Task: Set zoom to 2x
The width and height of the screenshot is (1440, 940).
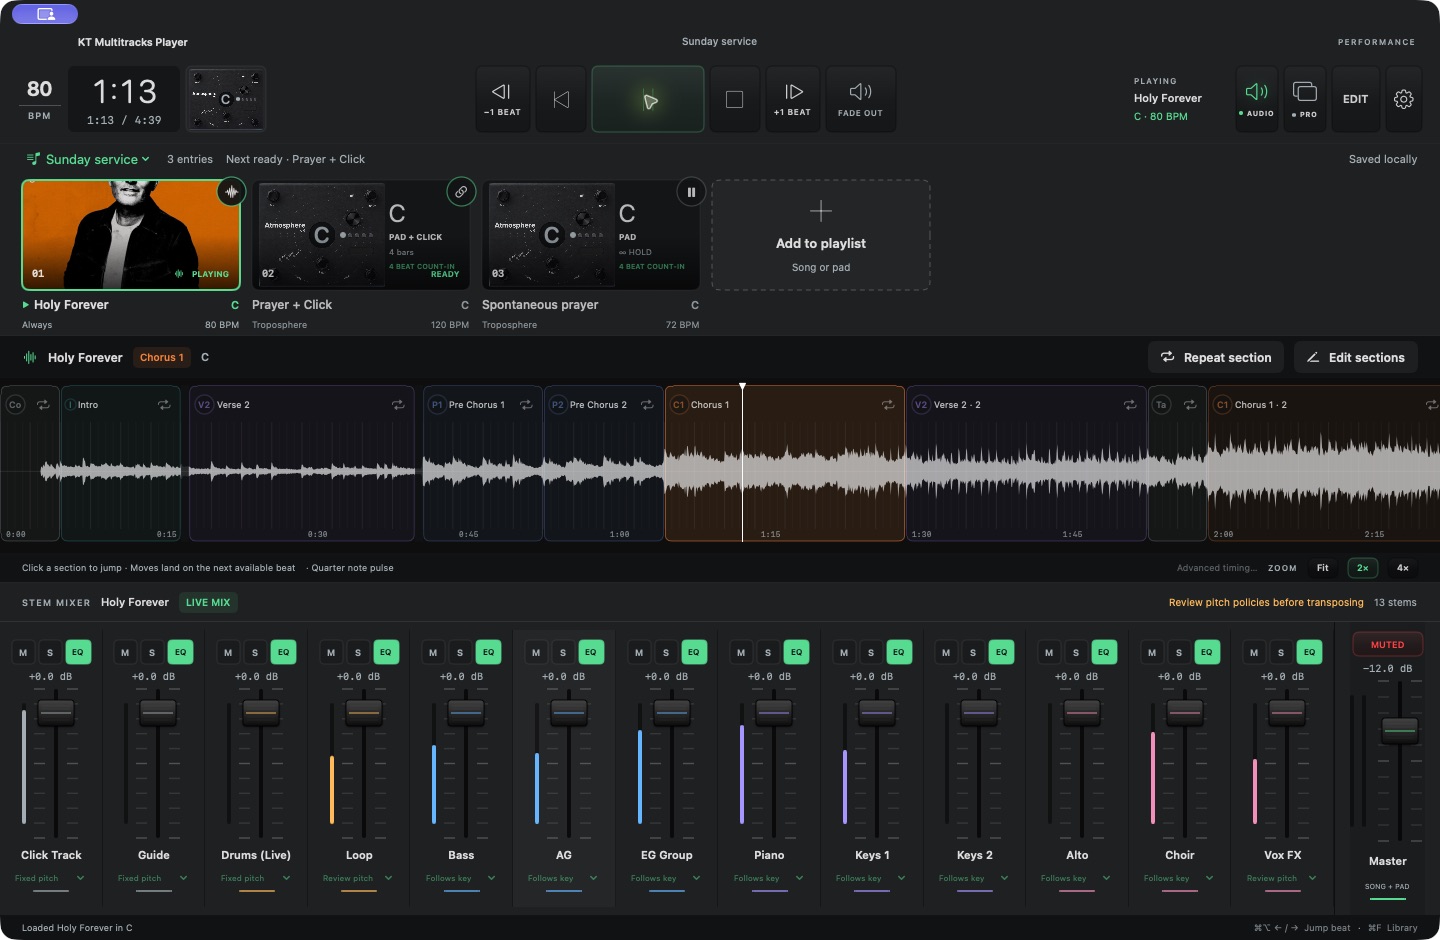Action: tap(1362, 568)
